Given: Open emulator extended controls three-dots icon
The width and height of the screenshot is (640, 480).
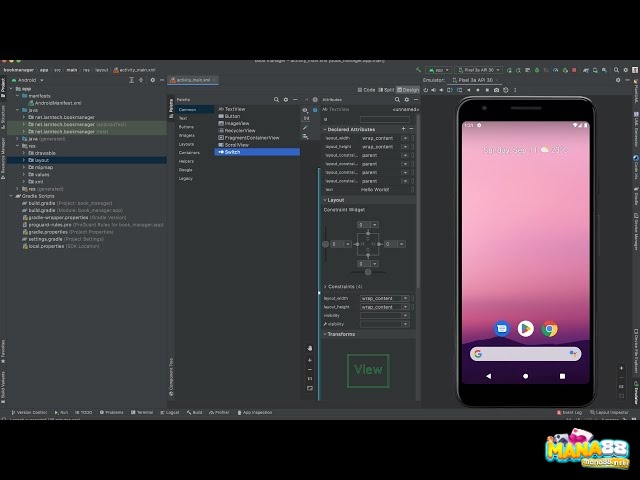Looking at the screenshot, I should (515, 90).
